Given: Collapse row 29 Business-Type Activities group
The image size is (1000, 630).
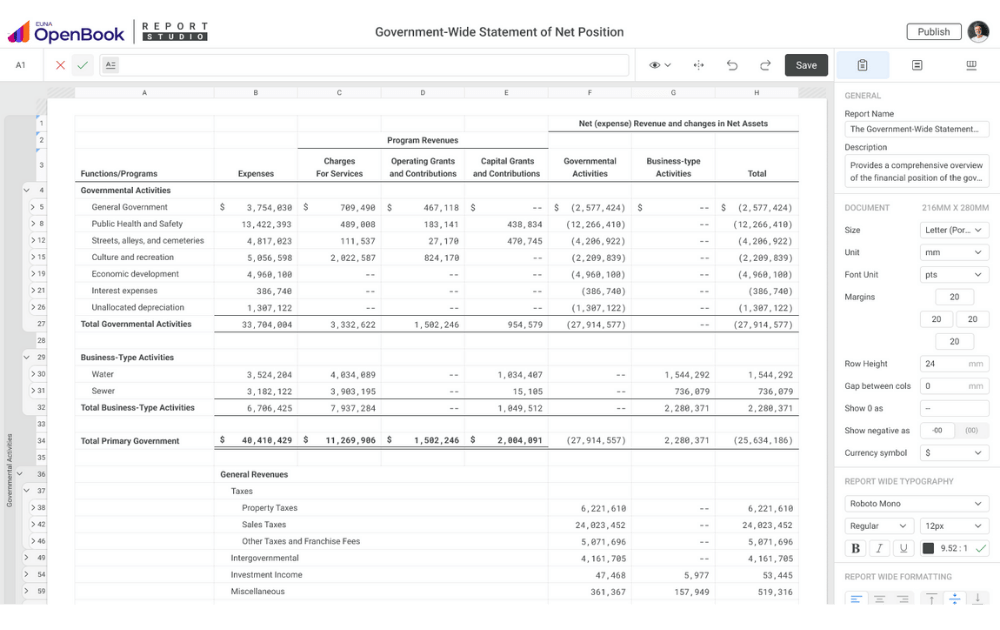Looking at the screenshot, I should [27, 357].
